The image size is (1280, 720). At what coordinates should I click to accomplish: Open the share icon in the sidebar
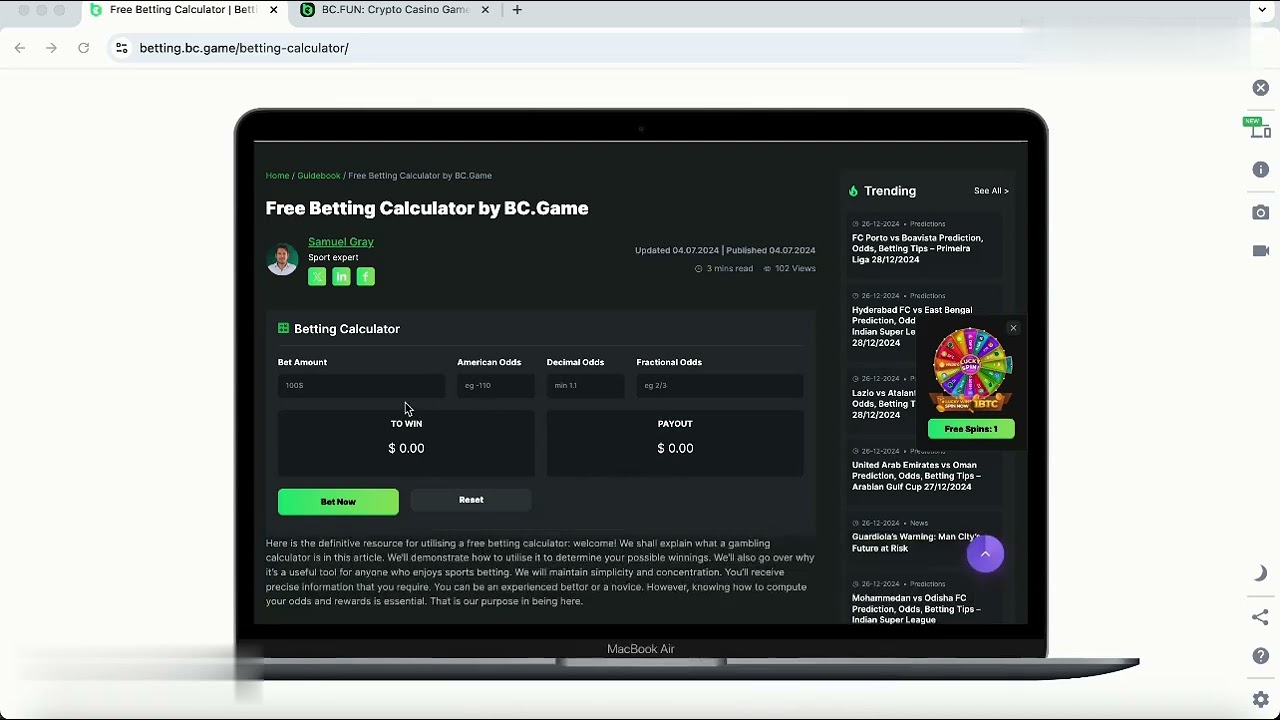(1261, 617)
